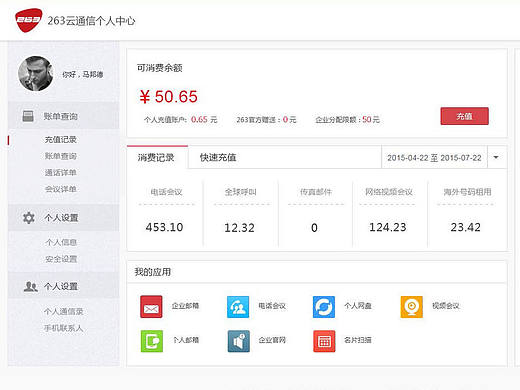Open the user avatar photo
This screenshot has height=390, width=520.
36,74
